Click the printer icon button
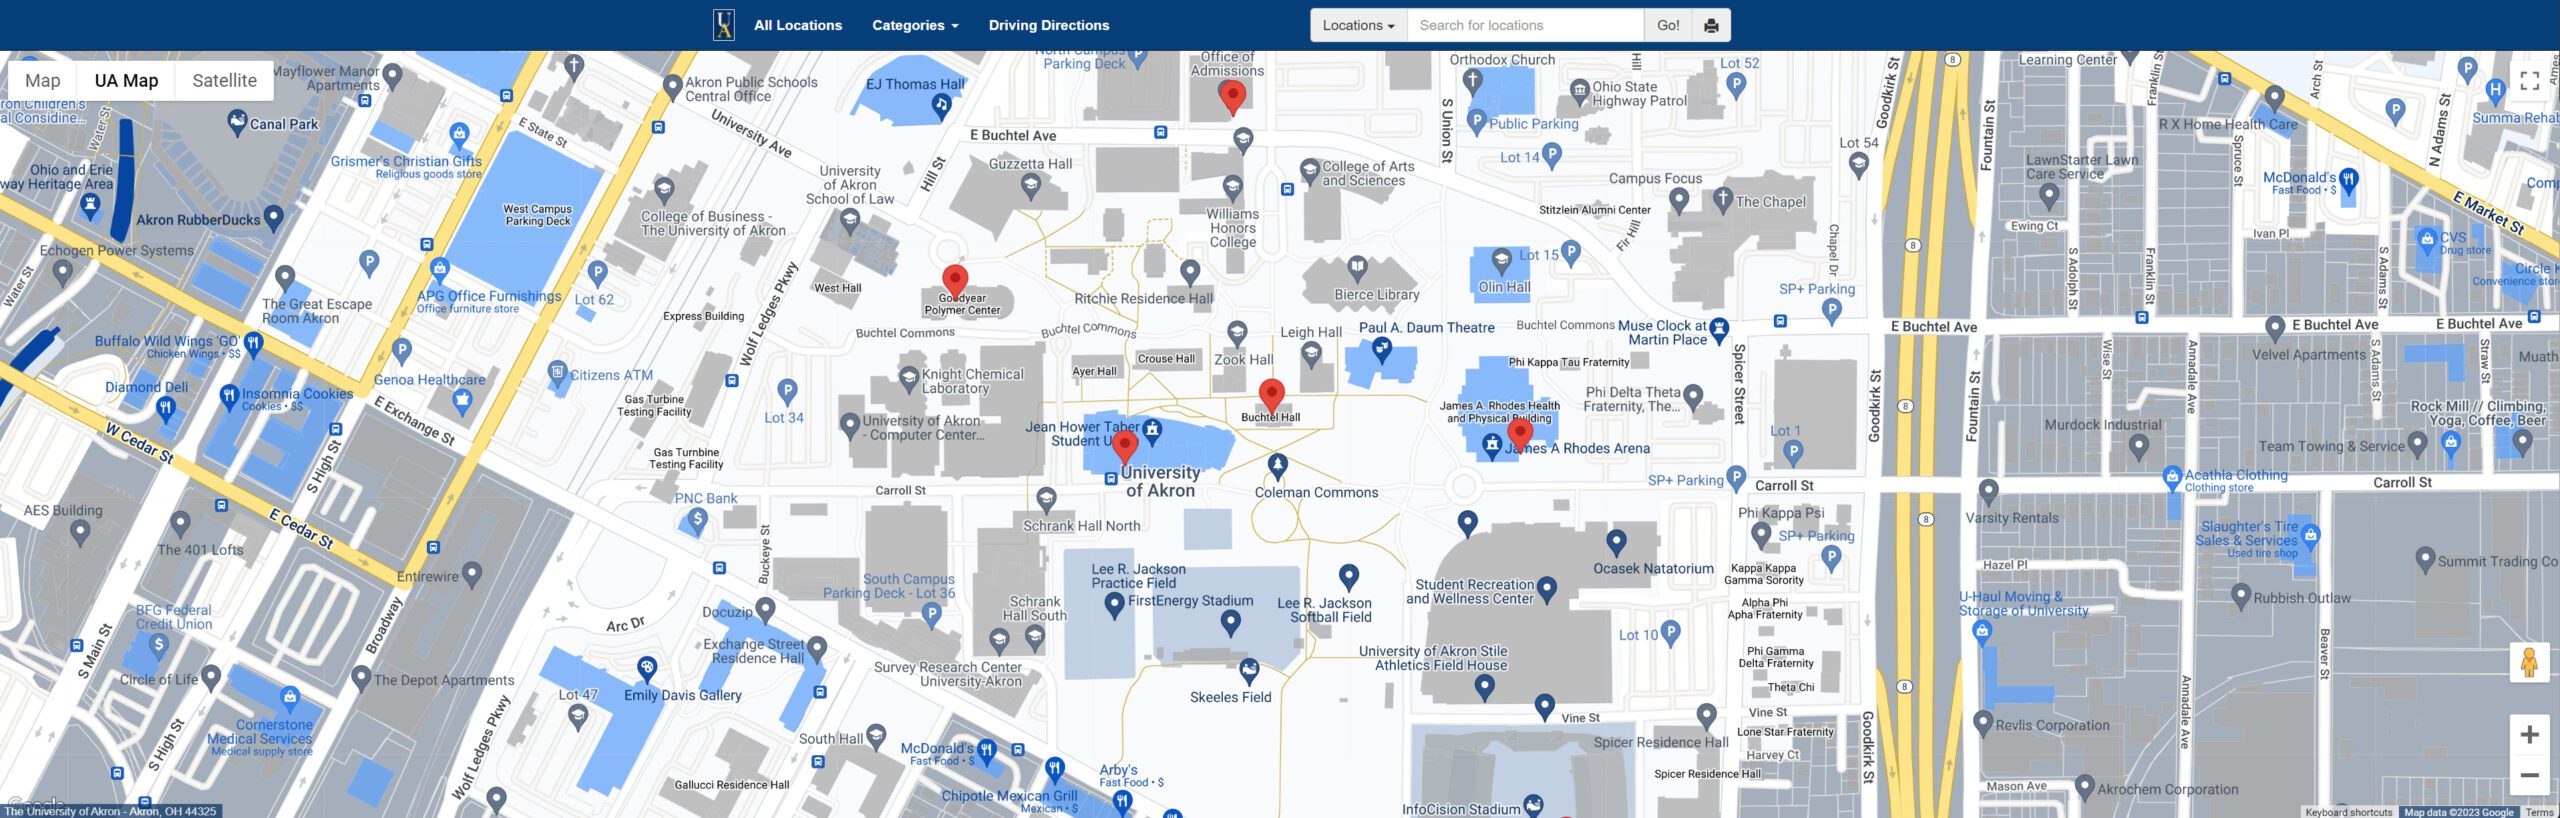 point(1711,25)
